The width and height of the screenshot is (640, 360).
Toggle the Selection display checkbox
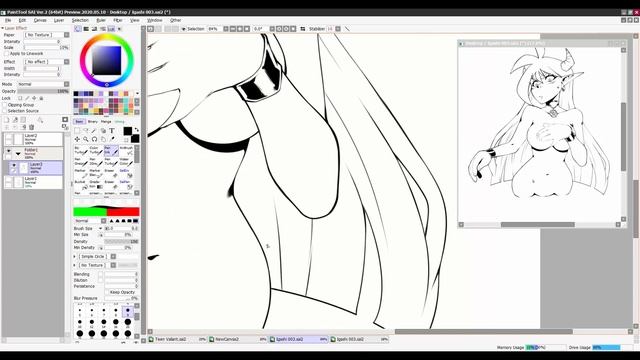184,29
